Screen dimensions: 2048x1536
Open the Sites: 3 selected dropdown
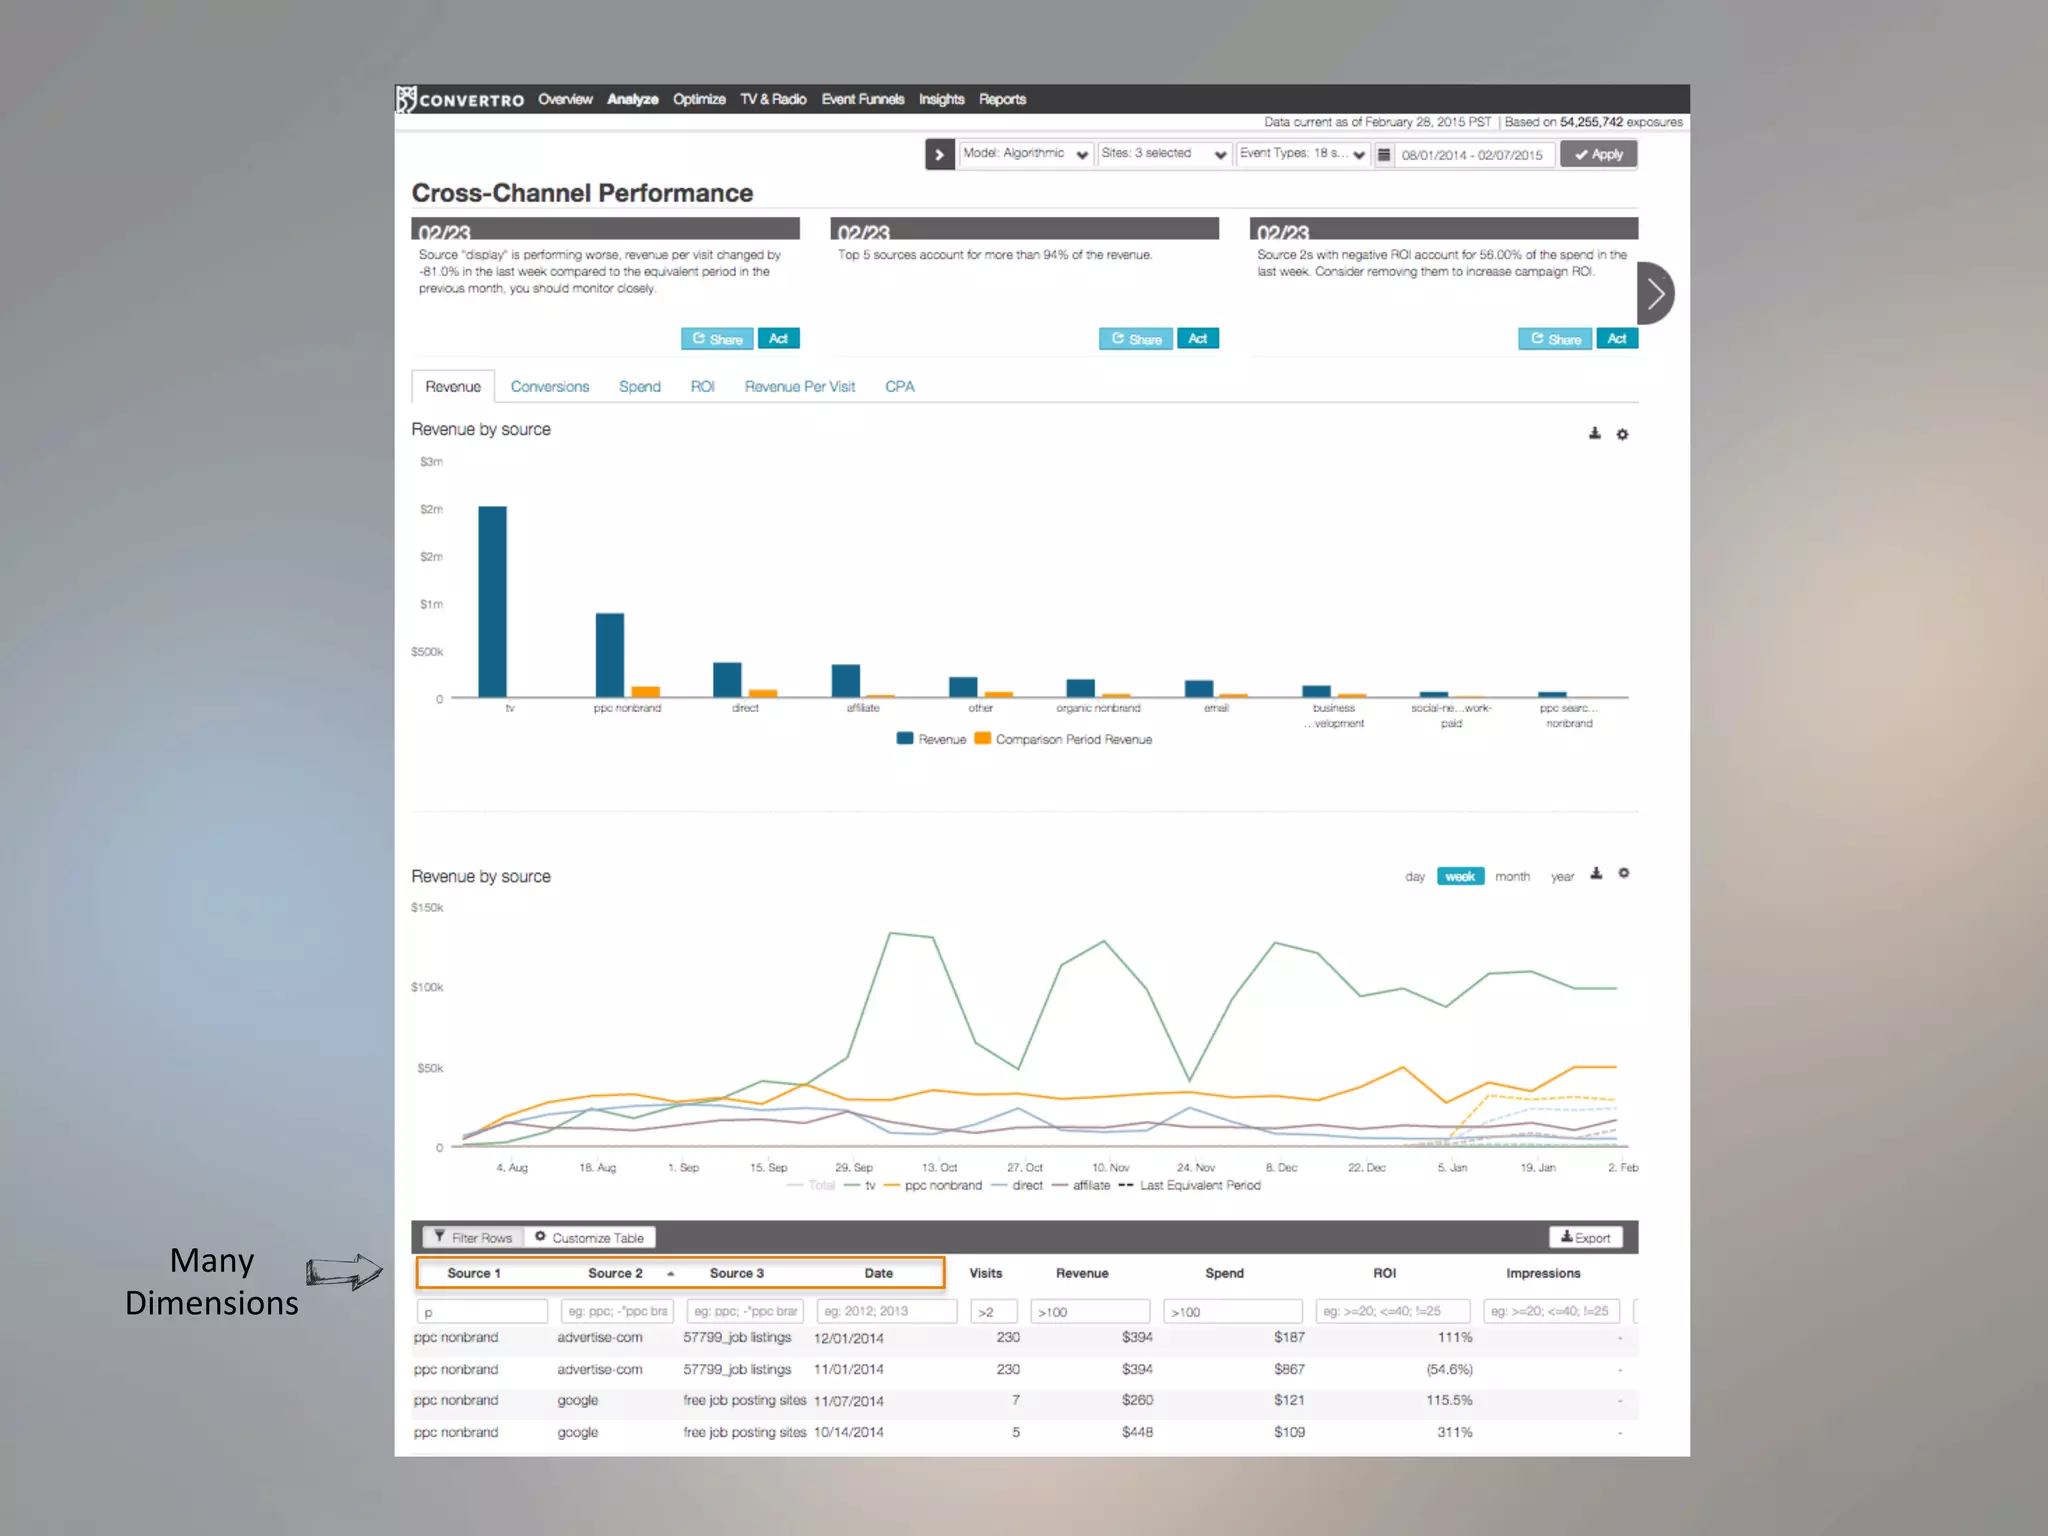pyautogui.click(x=1163, y=154)
